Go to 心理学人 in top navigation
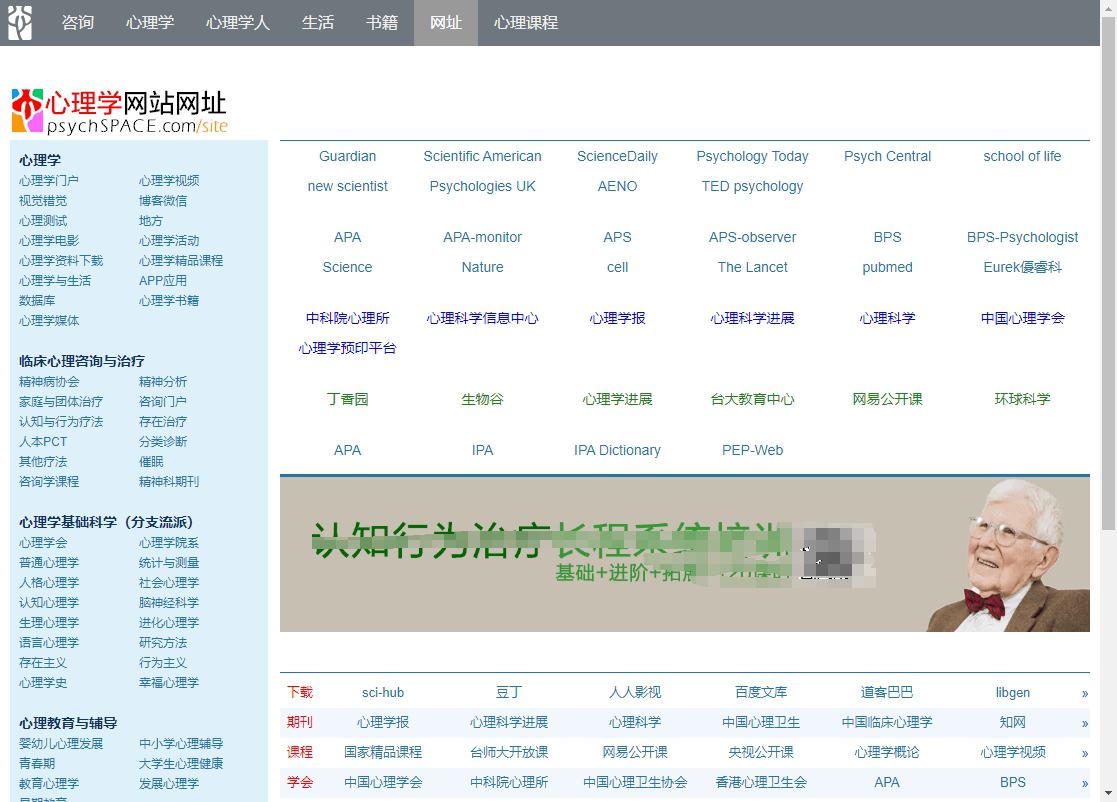Screen dimensions: 1117x802 point(237,23)
